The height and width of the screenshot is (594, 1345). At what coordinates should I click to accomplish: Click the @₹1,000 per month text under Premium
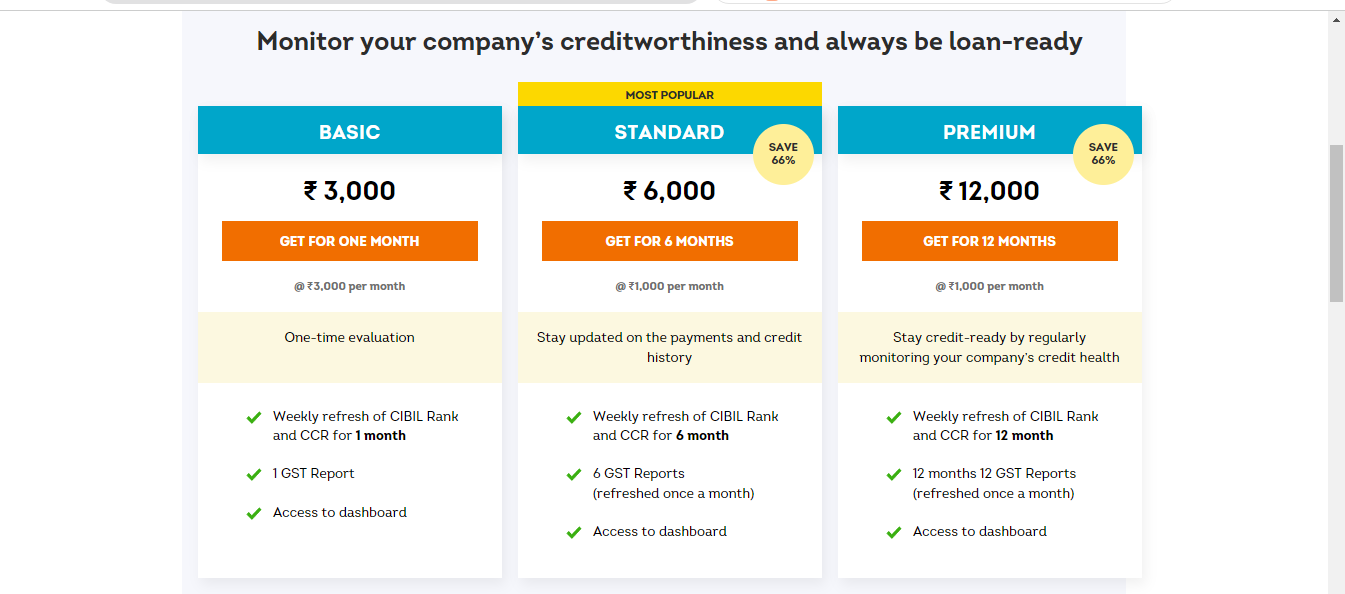(989, 286)
